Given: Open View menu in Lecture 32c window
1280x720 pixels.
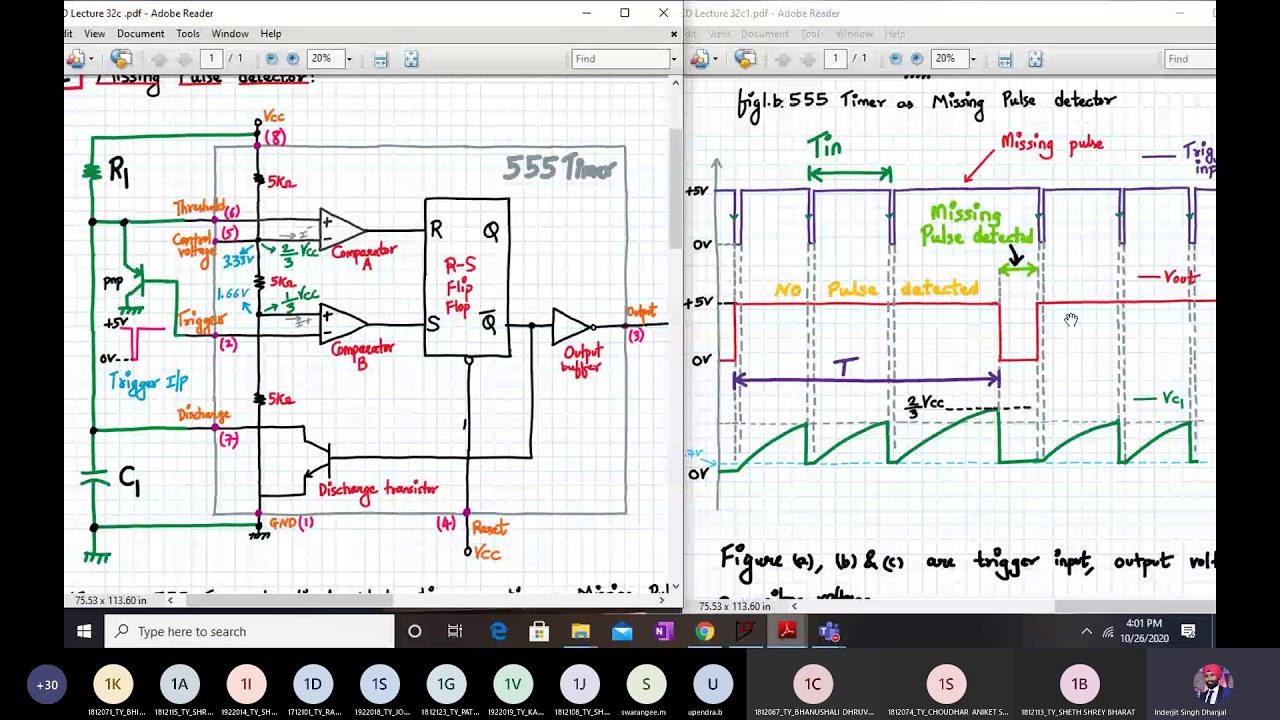Looking at the screenshot, I should tap(94, 34).
